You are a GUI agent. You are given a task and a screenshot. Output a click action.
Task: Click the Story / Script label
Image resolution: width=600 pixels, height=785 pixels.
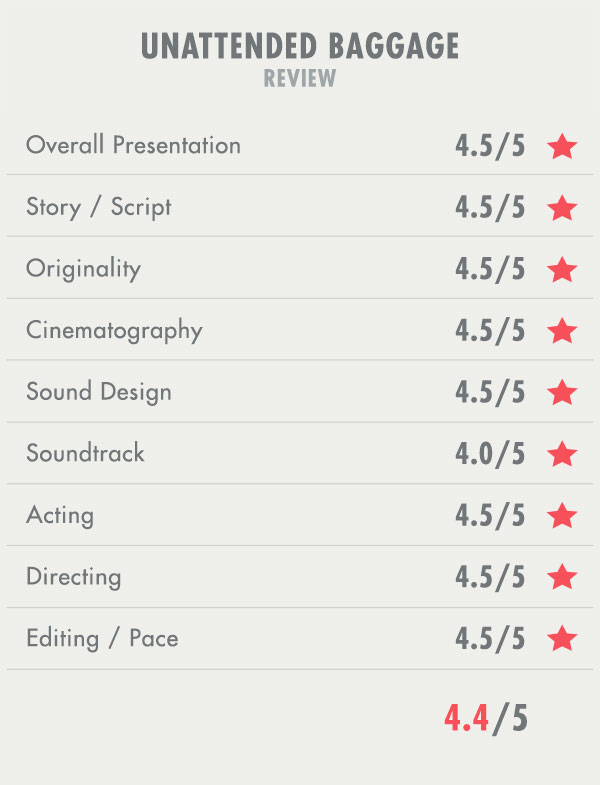pos(98,208)
